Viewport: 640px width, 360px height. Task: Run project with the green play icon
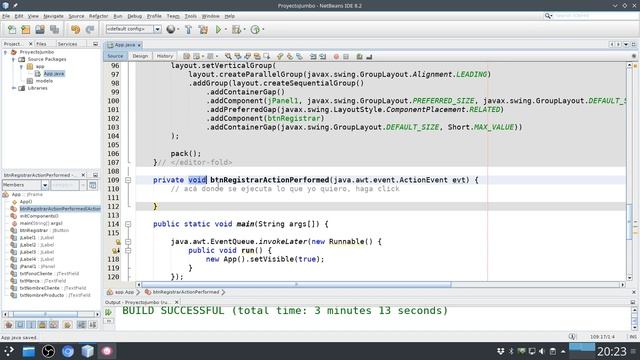tap(218, 29)
